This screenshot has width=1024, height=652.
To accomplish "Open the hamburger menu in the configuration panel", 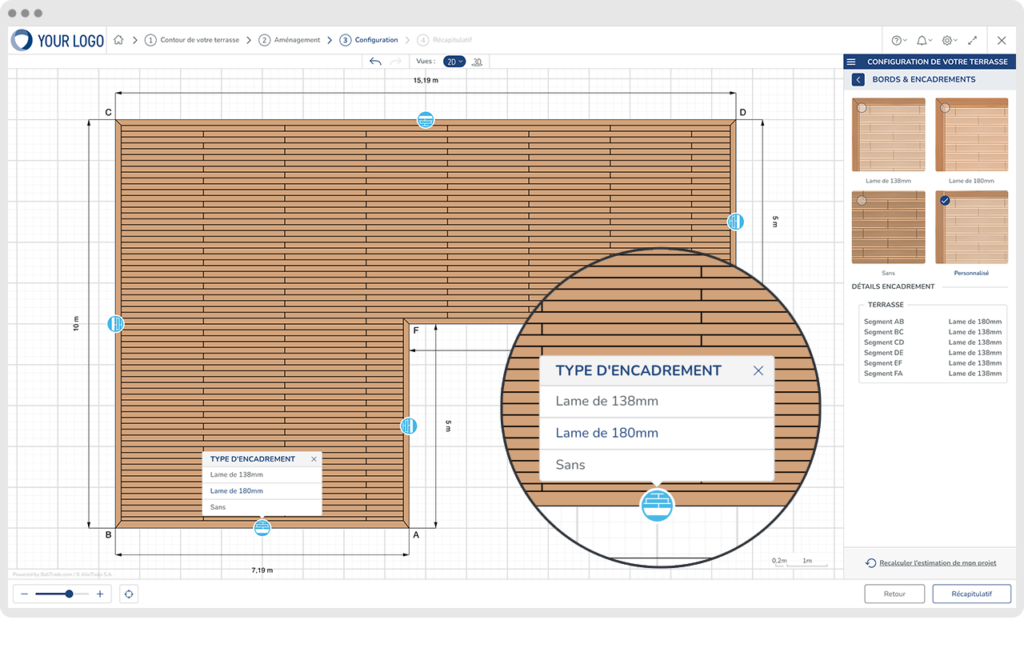I will pos(851,62).
